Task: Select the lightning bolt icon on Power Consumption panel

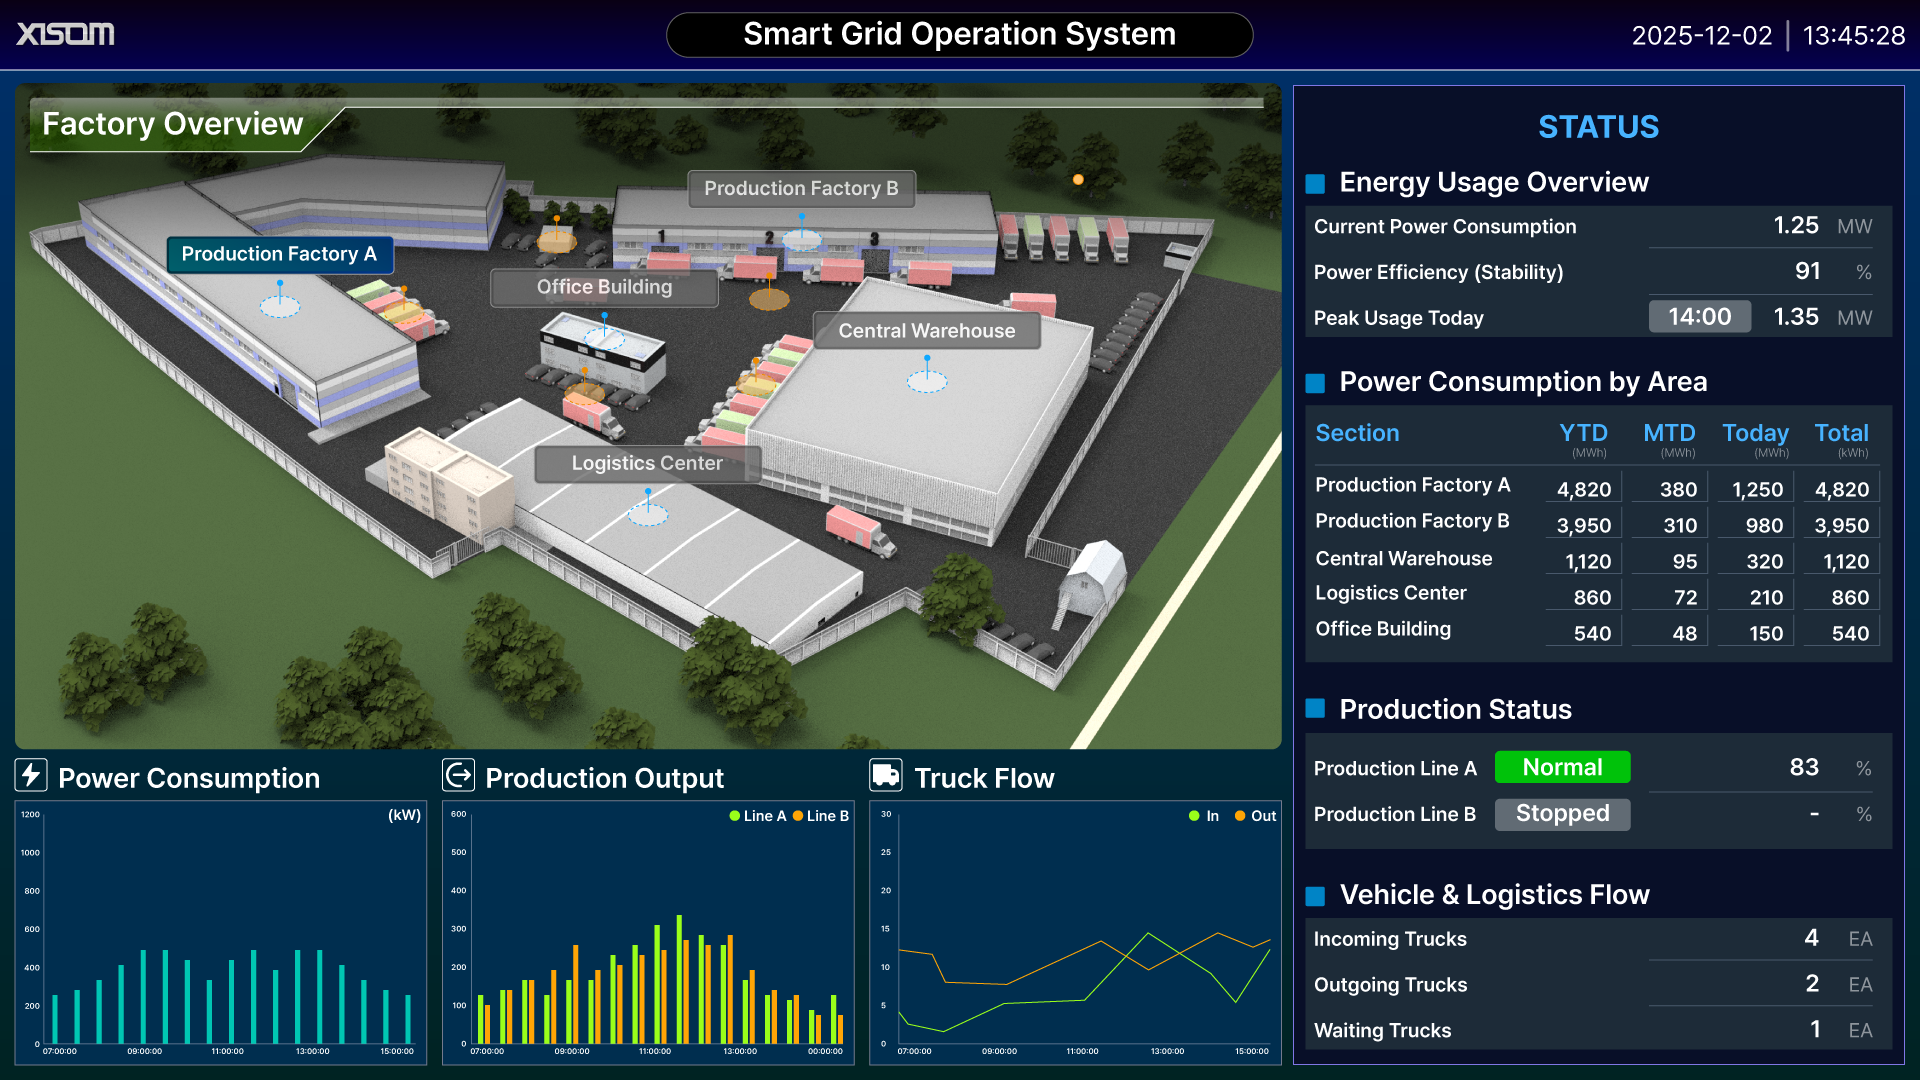Action: (x=30, y=776)
